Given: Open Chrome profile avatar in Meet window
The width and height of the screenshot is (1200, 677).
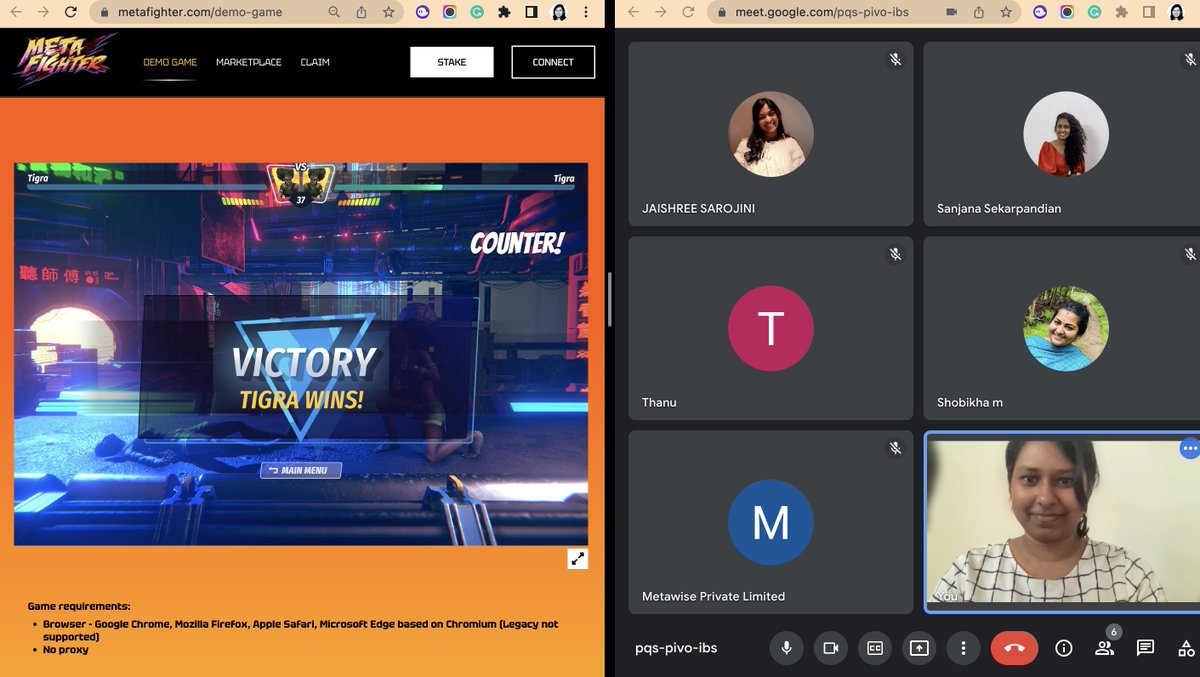Looking at the screenshot, I should [x=1176, y=12].
